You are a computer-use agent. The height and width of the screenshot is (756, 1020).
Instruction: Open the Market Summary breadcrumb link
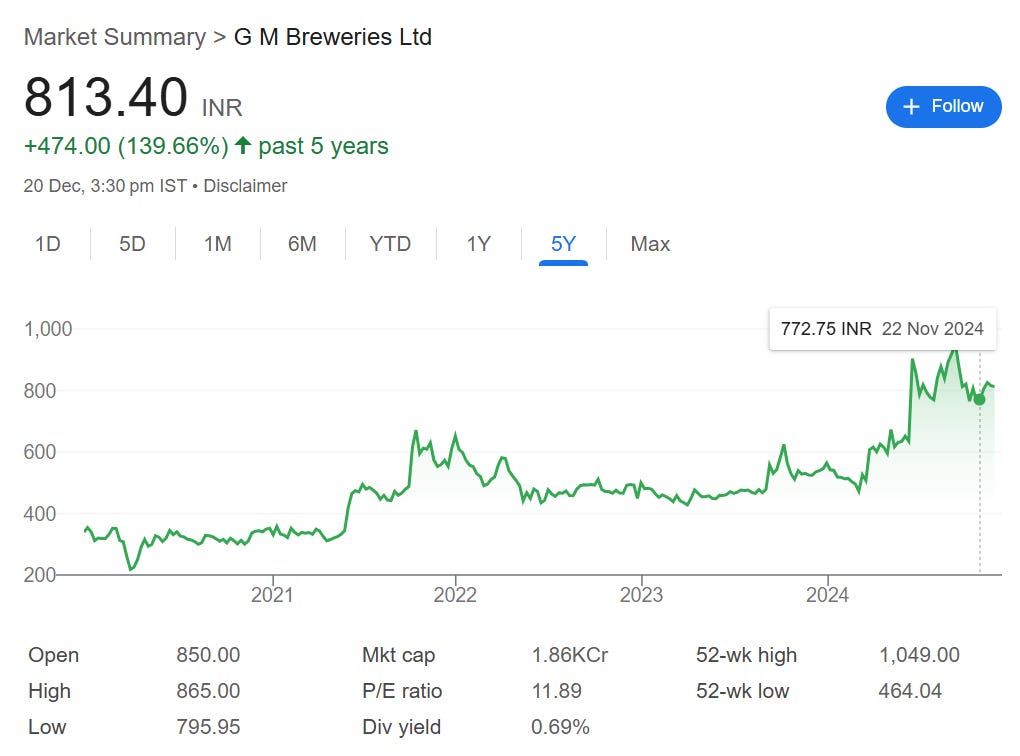(114, 37)
